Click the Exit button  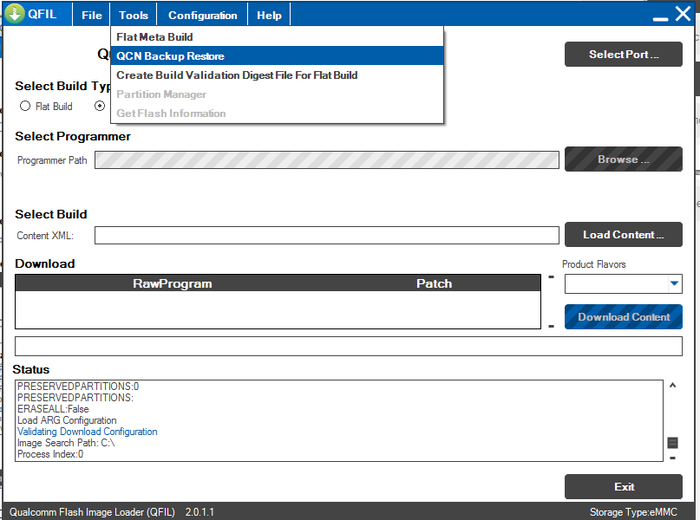pos(623,487)
